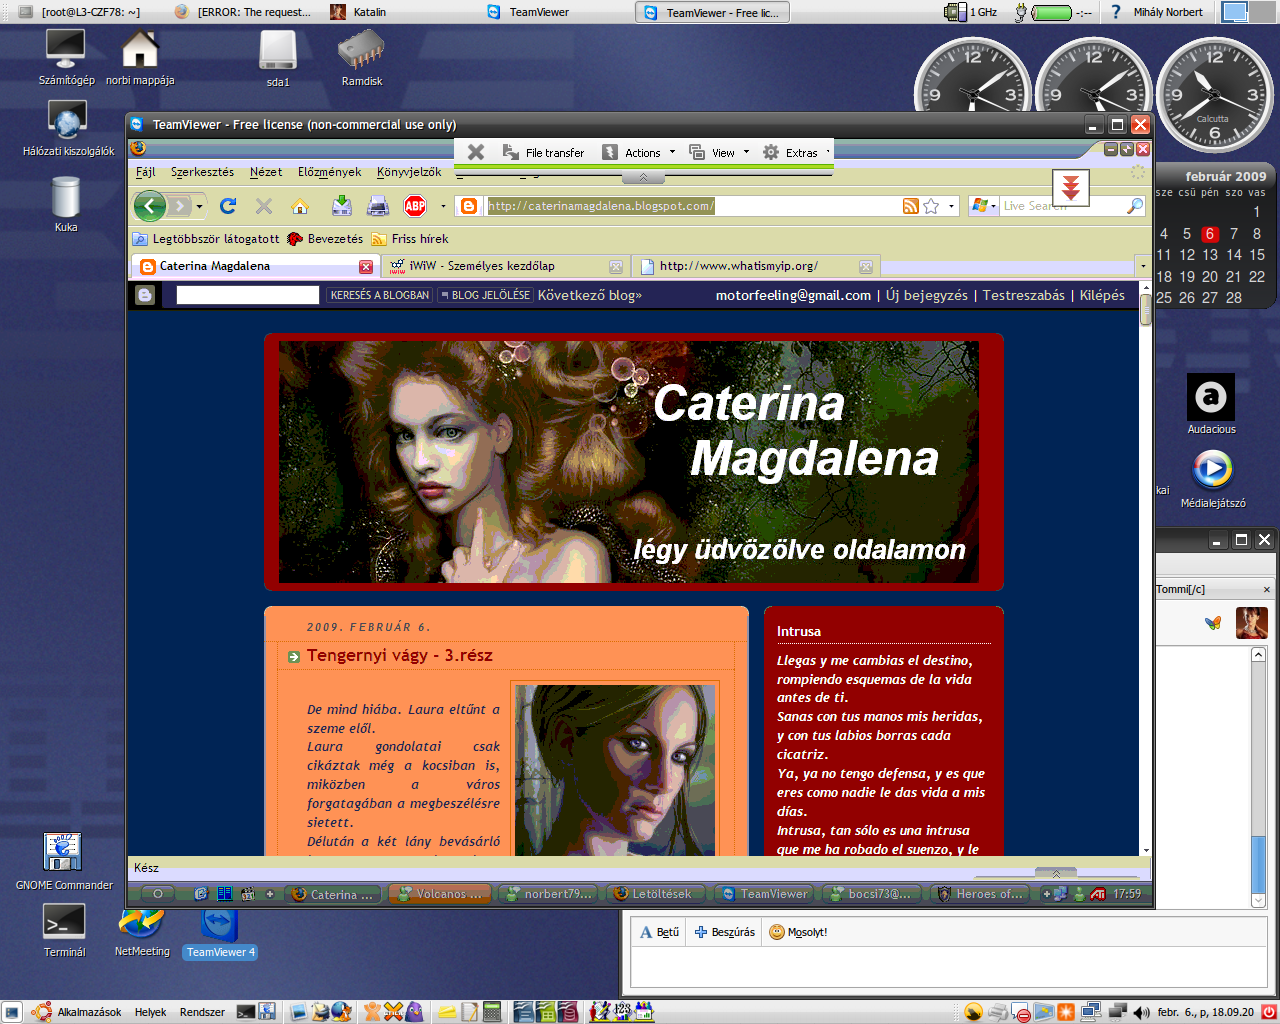Open the address bar history dropdown
Screen dimensions: 1280x1024
coord(951,206)
